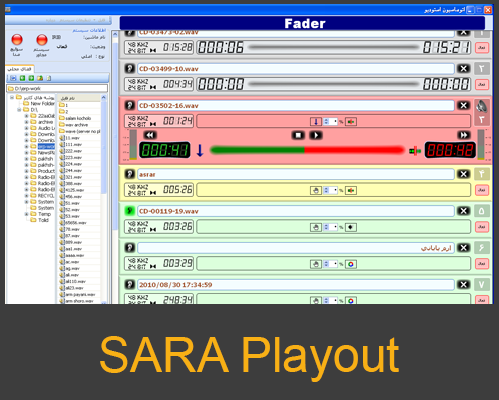
Task: Click the green left-arrow Back icon in the file toolbar
Action: 22,78
